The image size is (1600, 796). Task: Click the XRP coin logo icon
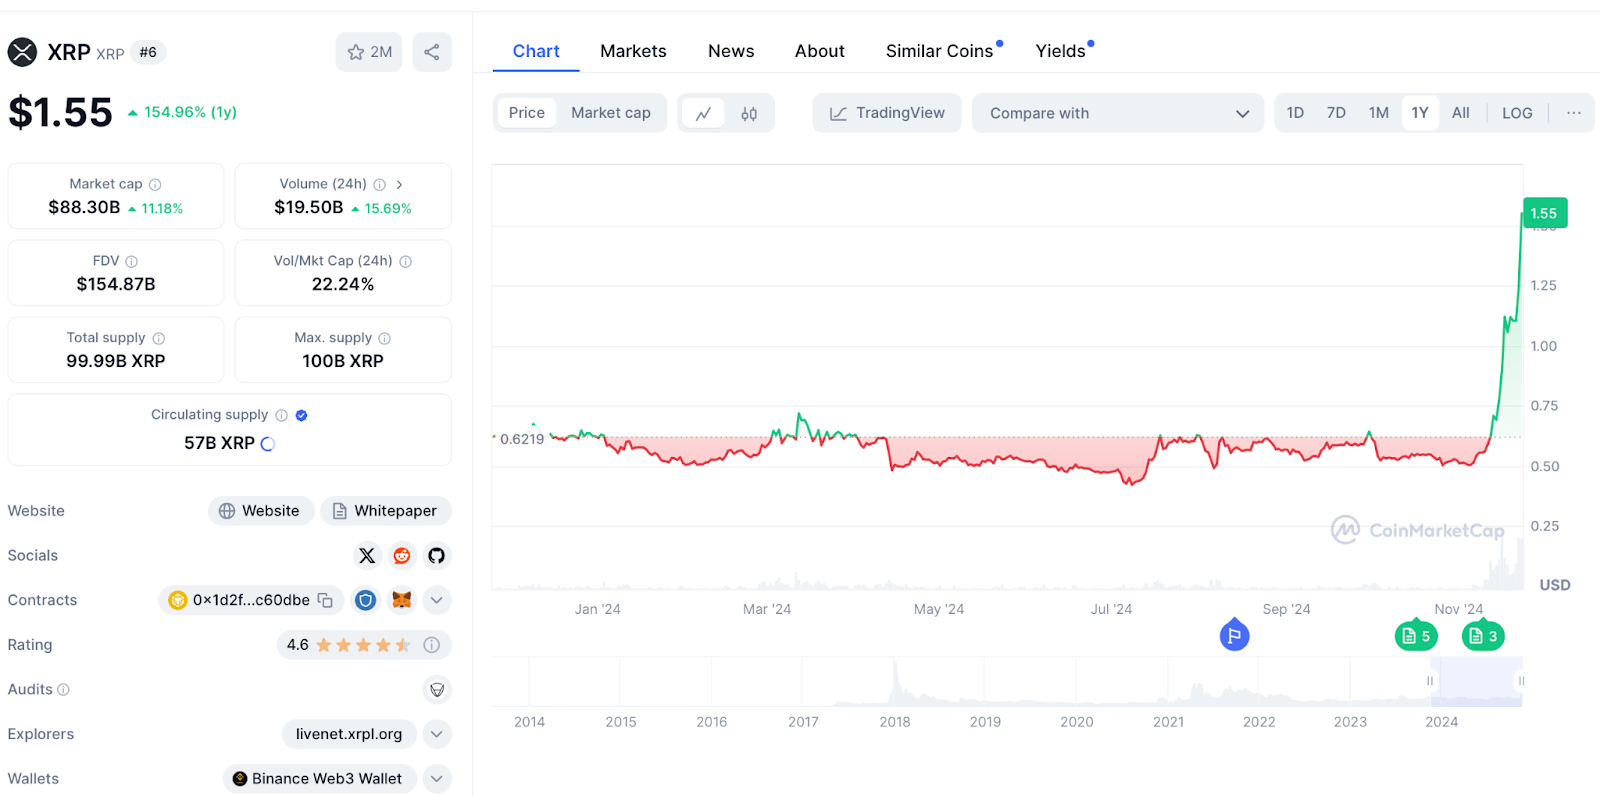click(x=22, y=52)
